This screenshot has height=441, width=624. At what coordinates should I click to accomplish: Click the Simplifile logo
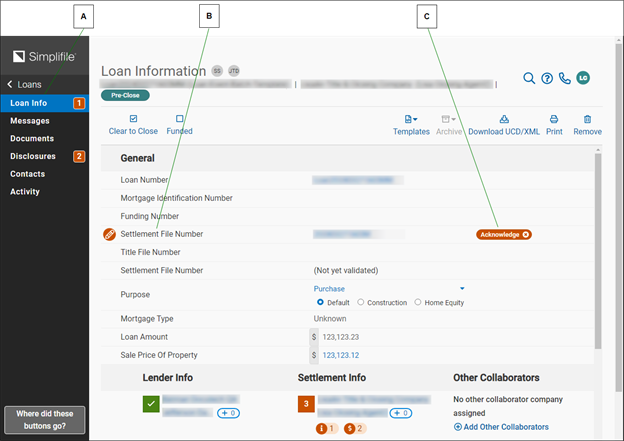click(x=44, y=57)
